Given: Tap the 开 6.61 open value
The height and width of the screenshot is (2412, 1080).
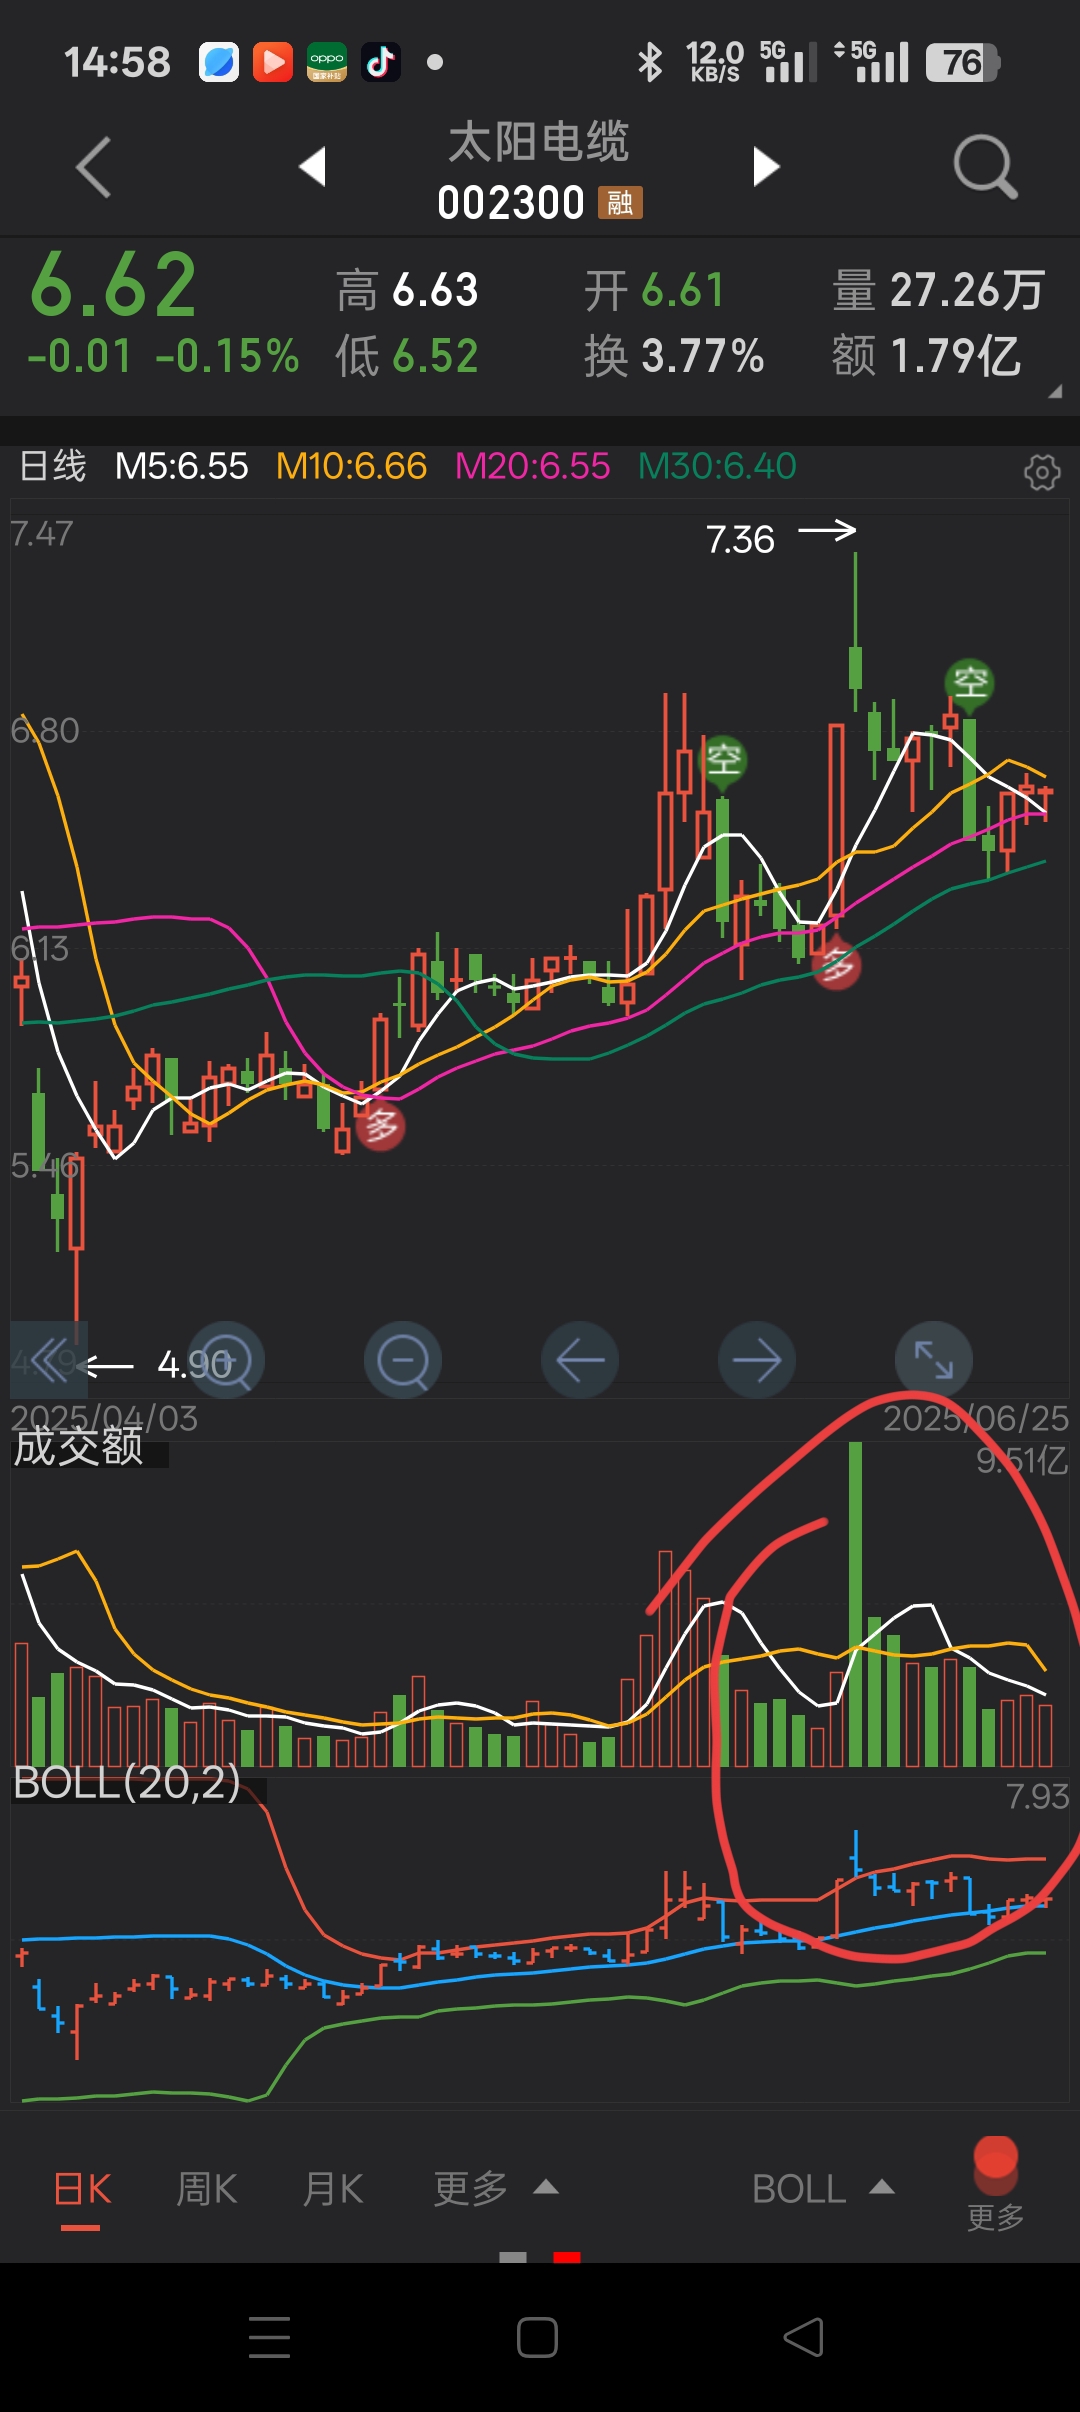Looking at the screenshot, I should [654, 290].
